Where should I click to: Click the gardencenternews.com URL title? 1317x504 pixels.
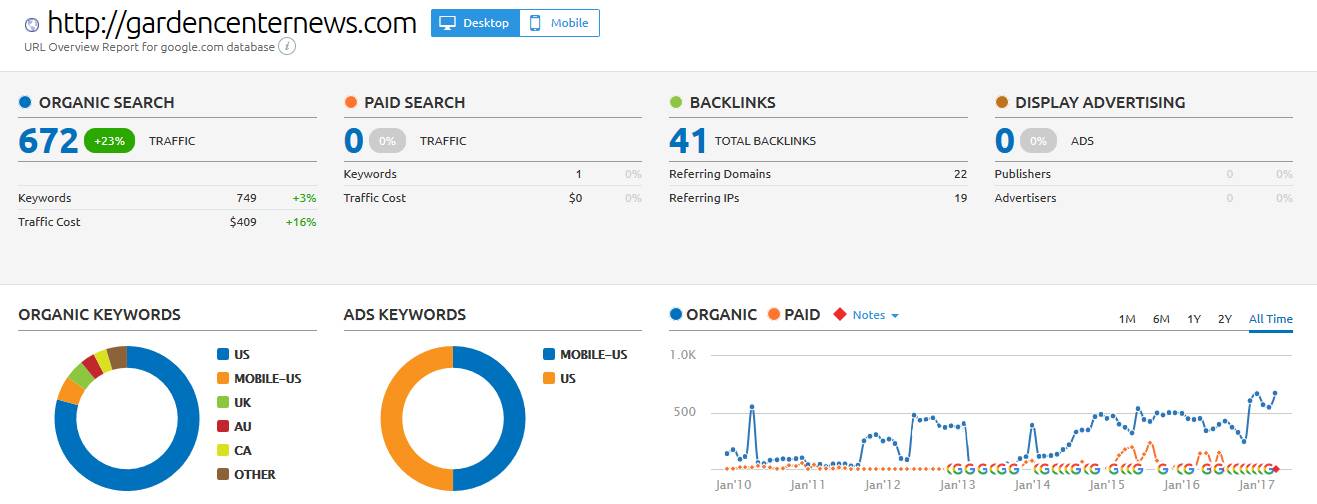(x=232, y=23)
